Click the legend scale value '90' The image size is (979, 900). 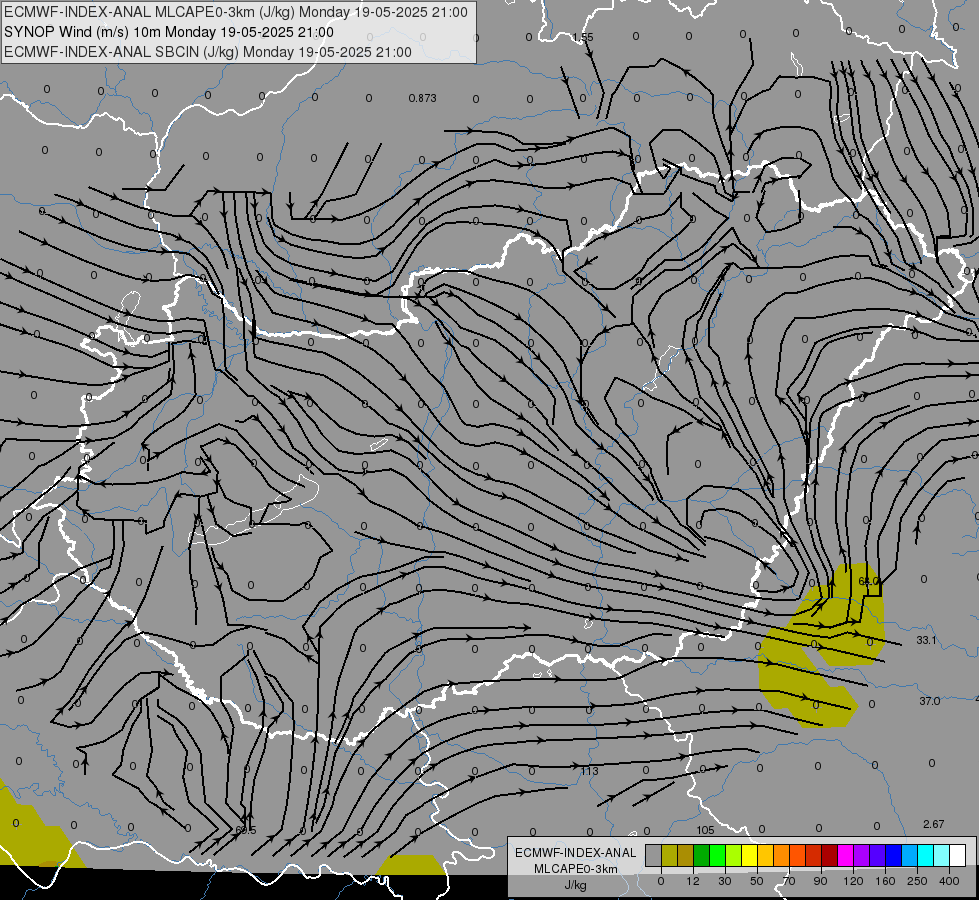pyautogui.click(x=821, y=881)
